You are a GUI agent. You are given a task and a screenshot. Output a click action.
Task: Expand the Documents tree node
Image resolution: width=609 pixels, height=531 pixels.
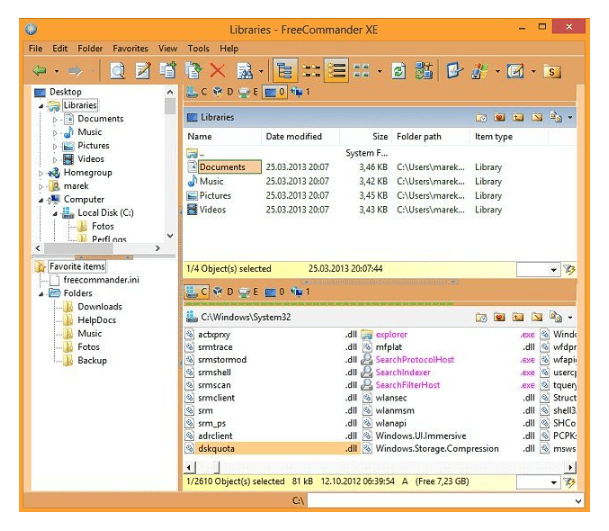tap(55, 119)
